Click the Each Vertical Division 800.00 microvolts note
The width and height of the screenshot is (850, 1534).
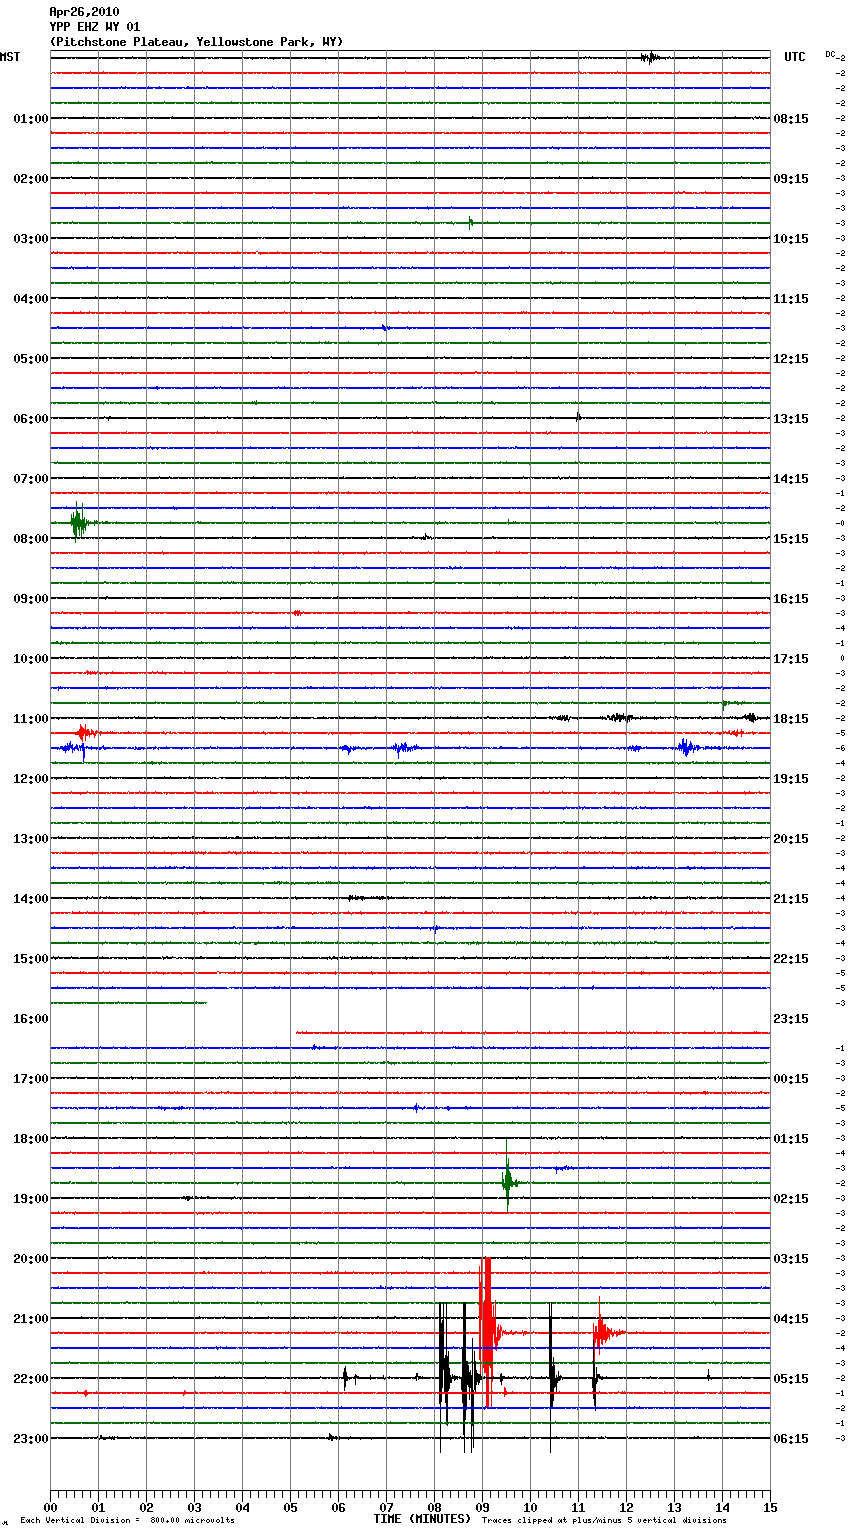[x=127, y=1521]
